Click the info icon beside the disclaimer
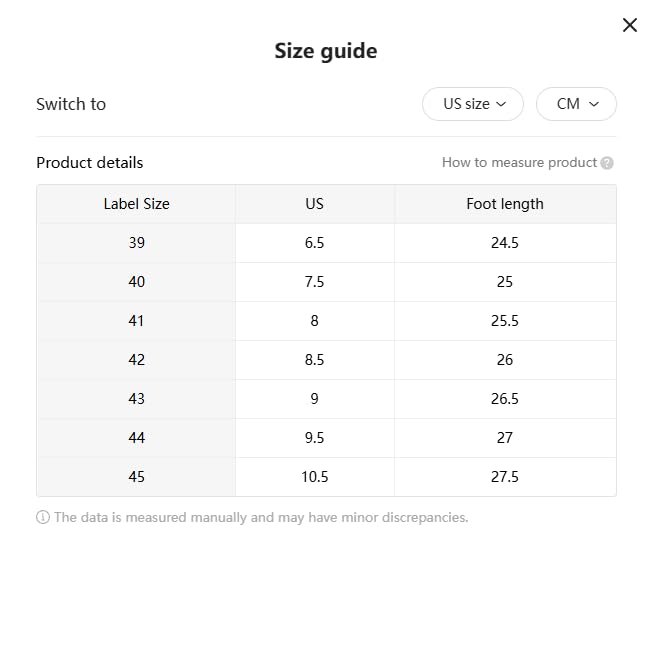651x662 pixels. pyautogui.click(x=43, y=518)
